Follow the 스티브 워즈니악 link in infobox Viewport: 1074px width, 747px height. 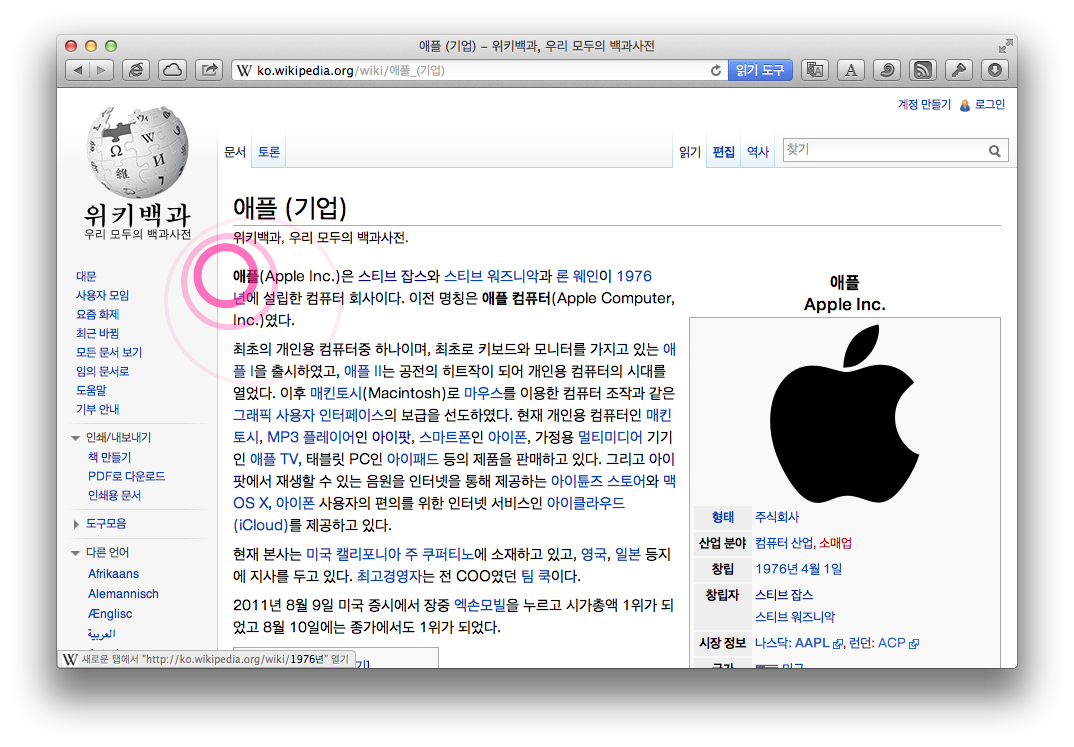(x=795, y=618)
